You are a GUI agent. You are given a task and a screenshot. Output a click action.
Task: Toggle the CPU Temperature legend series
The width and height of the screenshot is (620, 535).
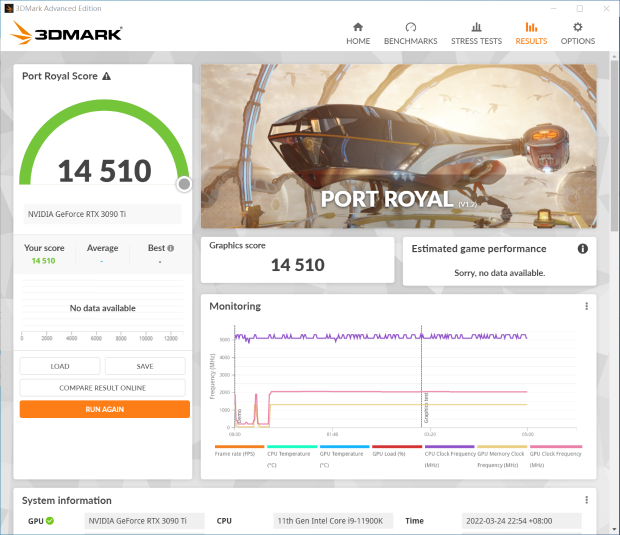click(x=292, y=457)
